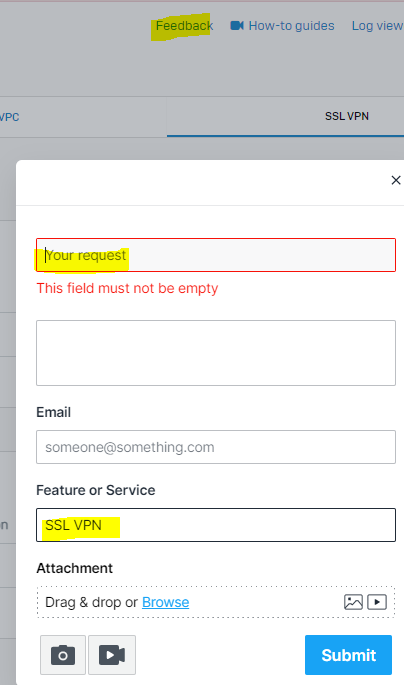Open the Feedback link in header
The width and height of the screenshot is (404, 685).
click(x=184, y=26)
